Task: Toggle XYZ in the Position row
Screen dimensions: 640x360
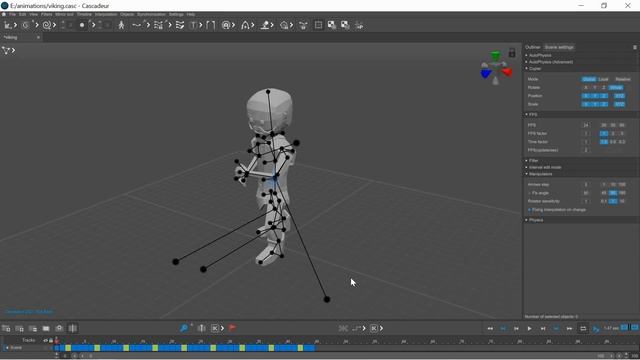Action: tap(620, 96)
